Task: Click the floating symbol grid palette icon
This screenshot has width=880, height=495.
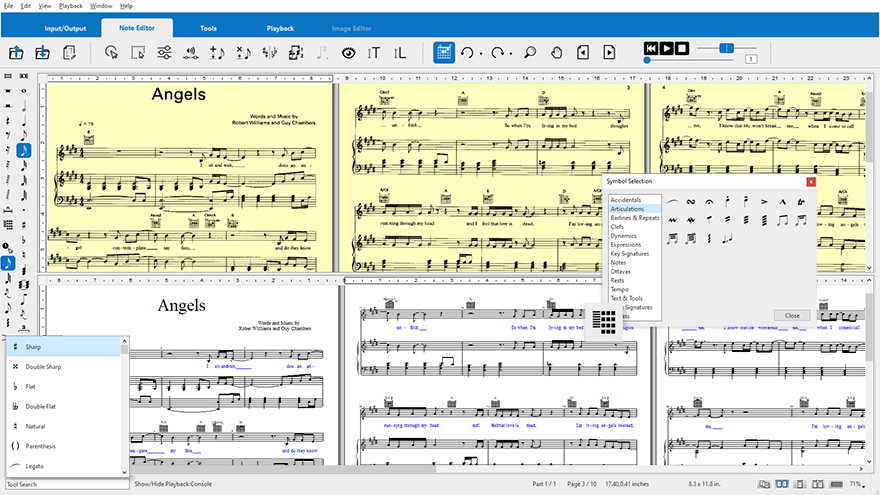Action: 604,322
